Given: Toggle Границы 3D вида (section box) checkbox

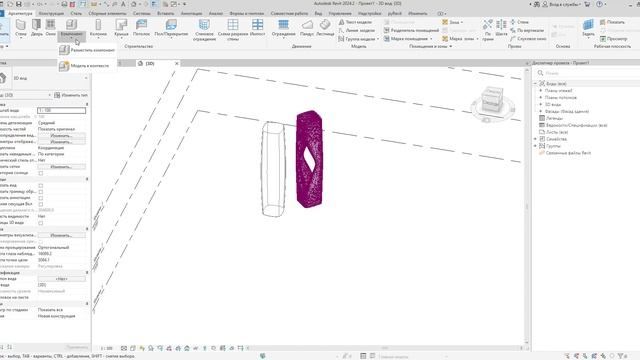Looking at the screenshot, I should pyautogui.click(x=41, y=223).
